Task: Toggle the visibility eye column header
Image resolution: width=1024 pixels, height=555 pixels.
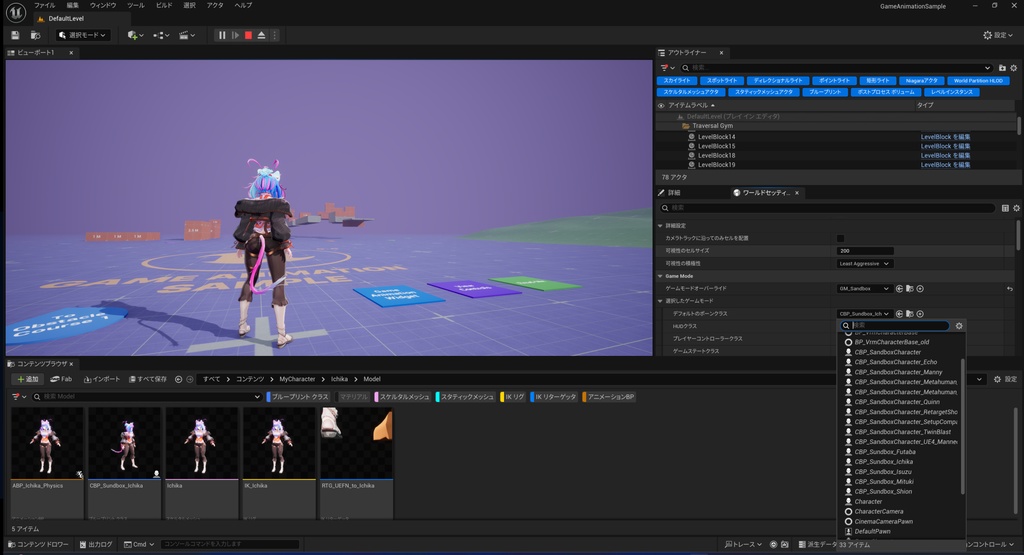Action: click(x=661, y=105)
